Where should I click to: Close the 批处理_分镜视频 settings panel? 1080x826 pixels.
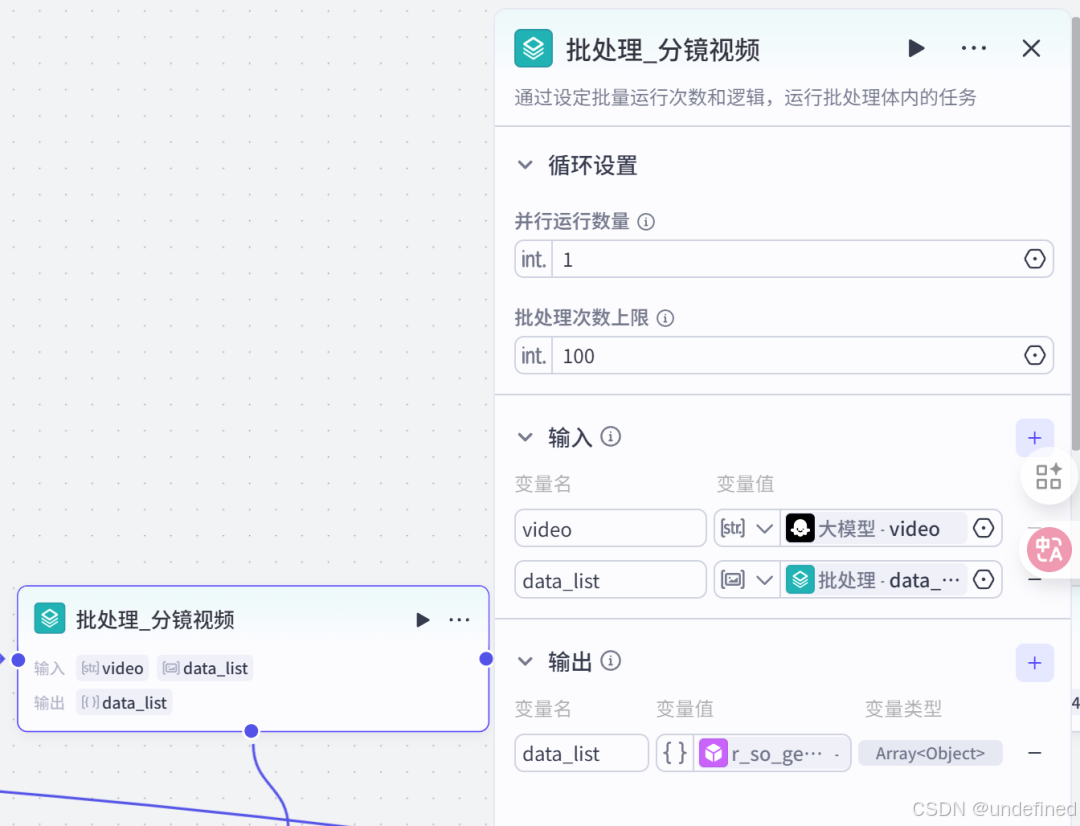1031,48
